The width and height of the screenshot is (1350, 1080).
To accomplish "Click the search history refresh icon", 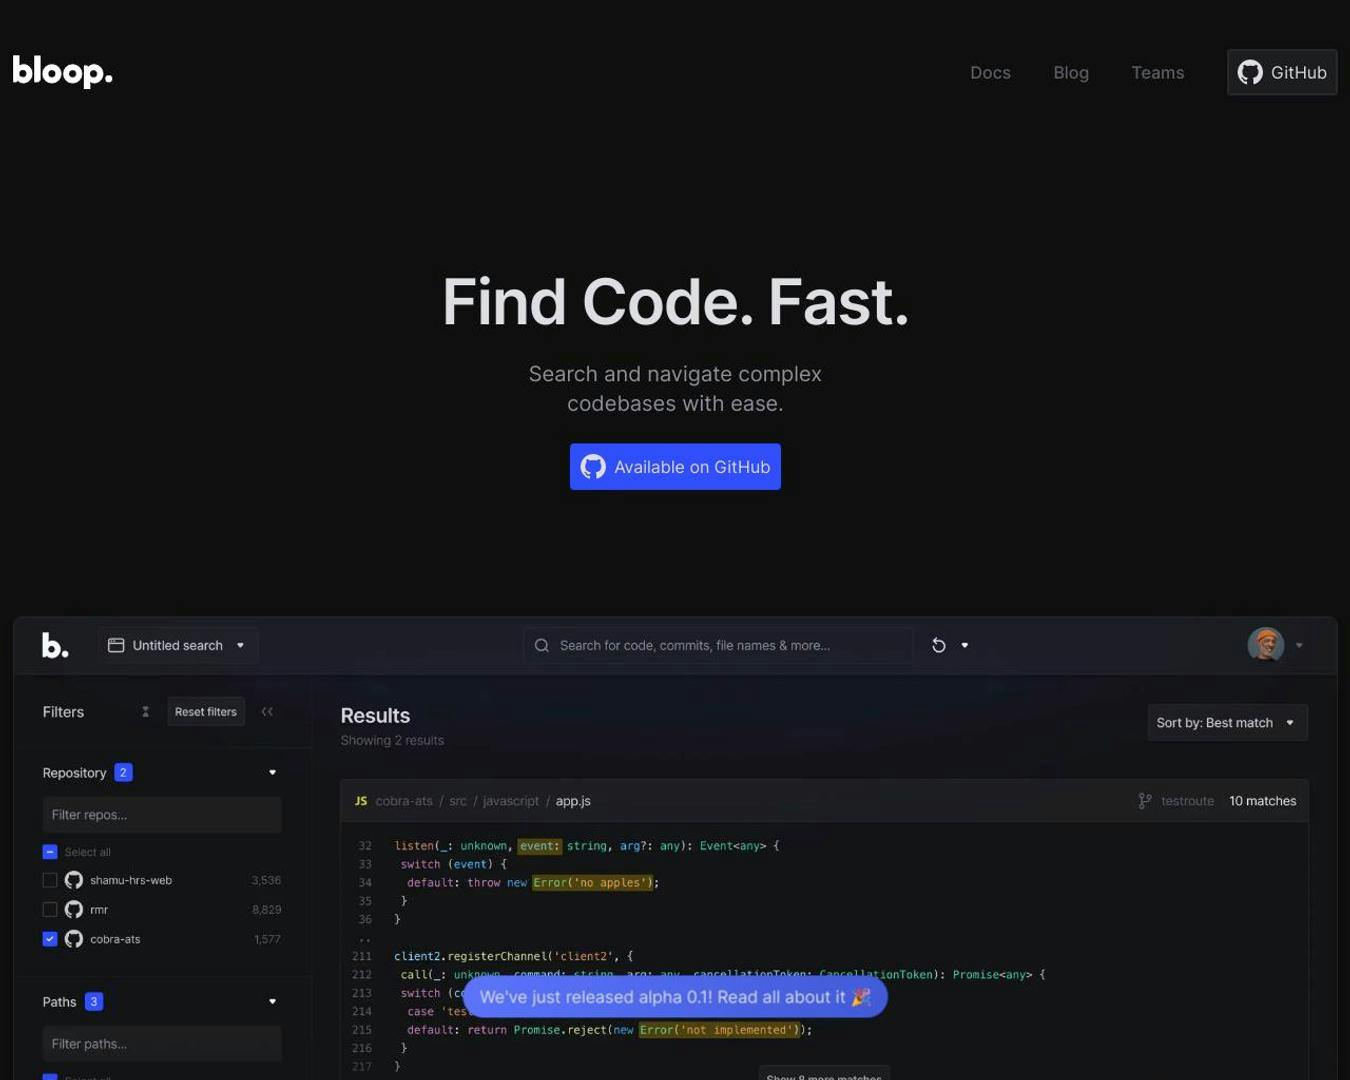I will (937, 645).
